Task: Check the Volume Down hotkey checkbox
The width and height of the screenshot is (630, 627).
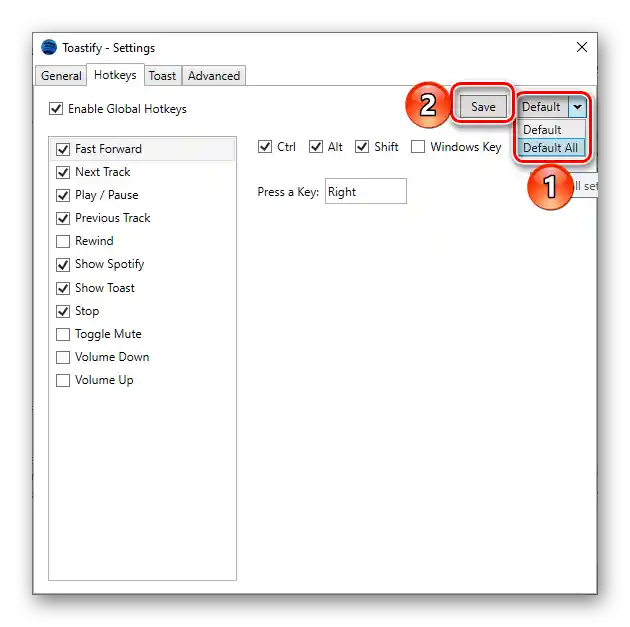Action: [x=63, y=357]
